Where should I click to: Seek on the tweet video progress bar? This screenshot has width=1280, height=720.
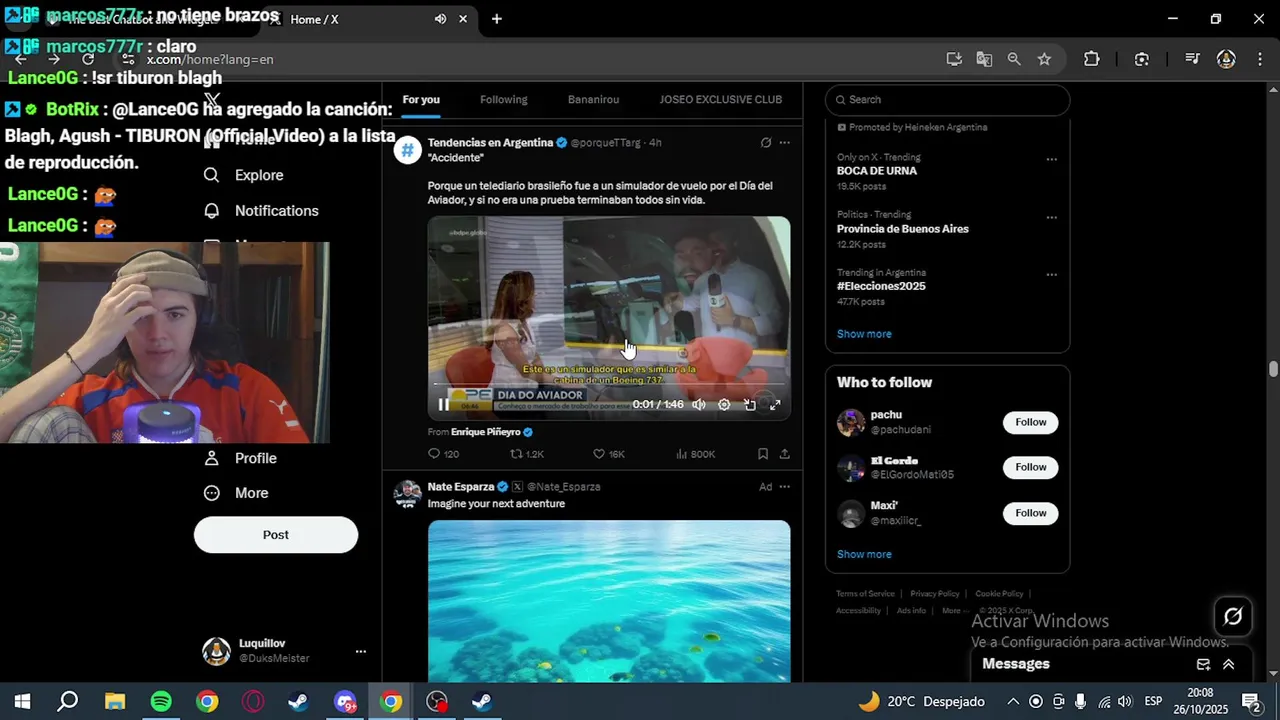point(608,384)
